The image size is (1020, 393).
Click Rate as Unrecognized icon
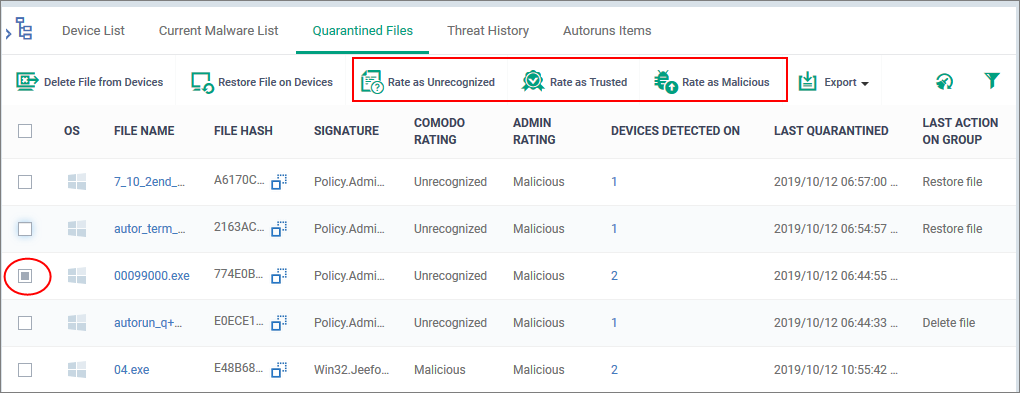(372, 83)
